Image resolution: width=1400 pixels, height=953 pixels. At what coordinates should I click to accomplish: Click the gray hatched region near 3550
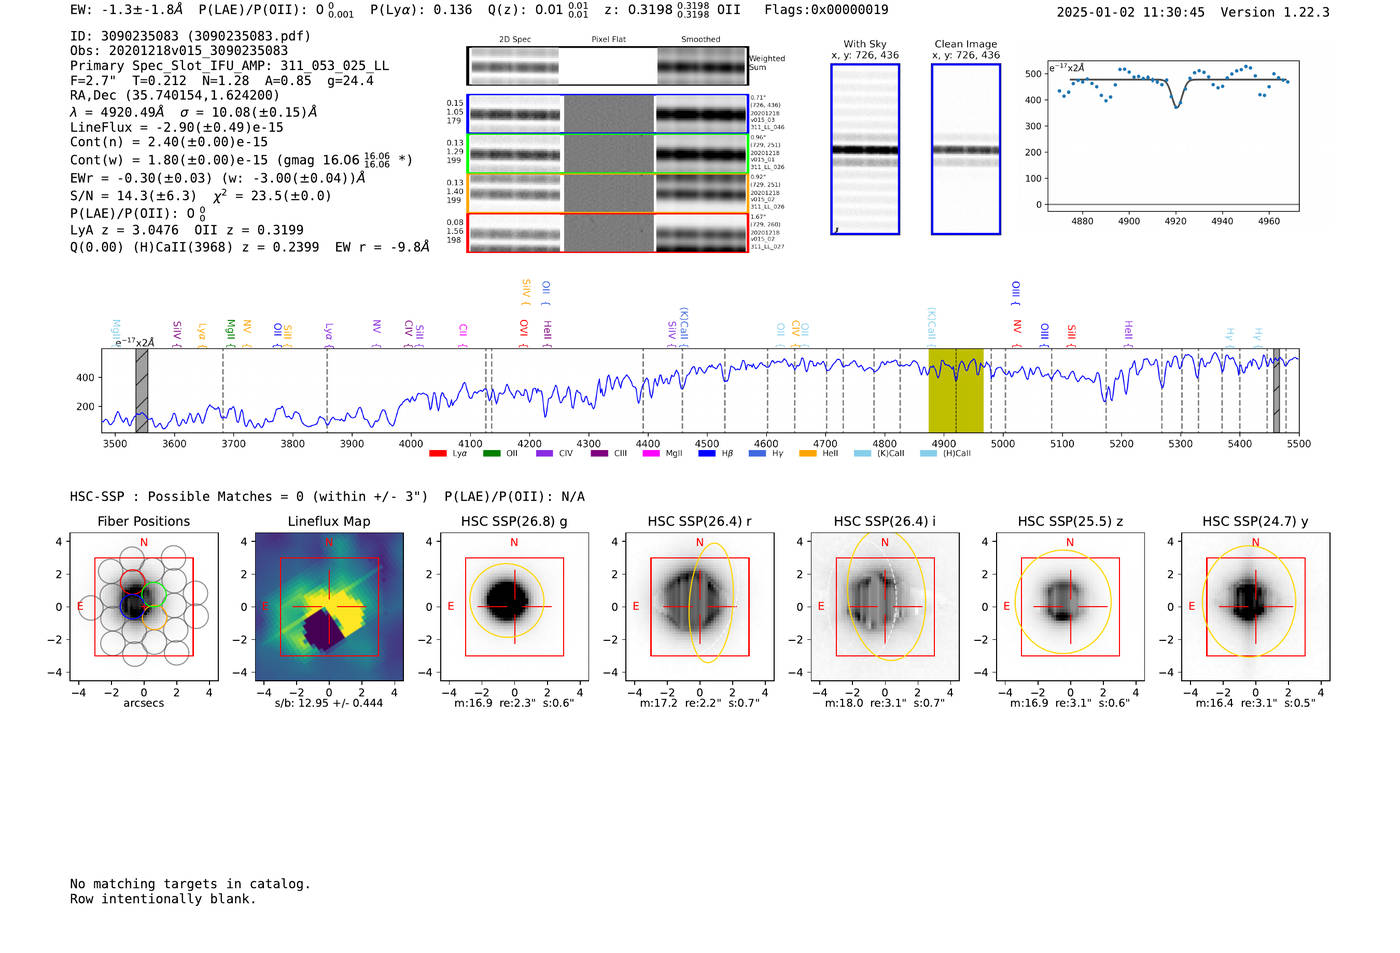coord(142,390)
